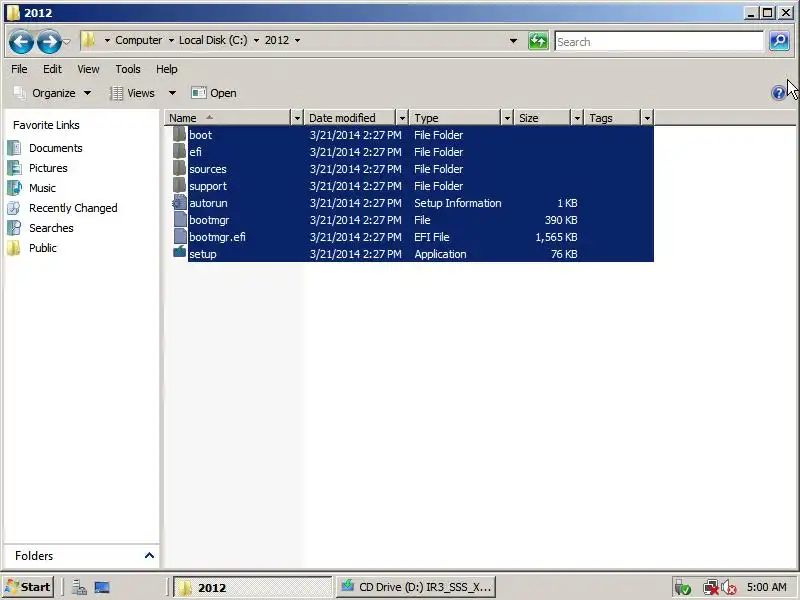Click the Search input box
The image size is (800, 600).
click(659, 41)
